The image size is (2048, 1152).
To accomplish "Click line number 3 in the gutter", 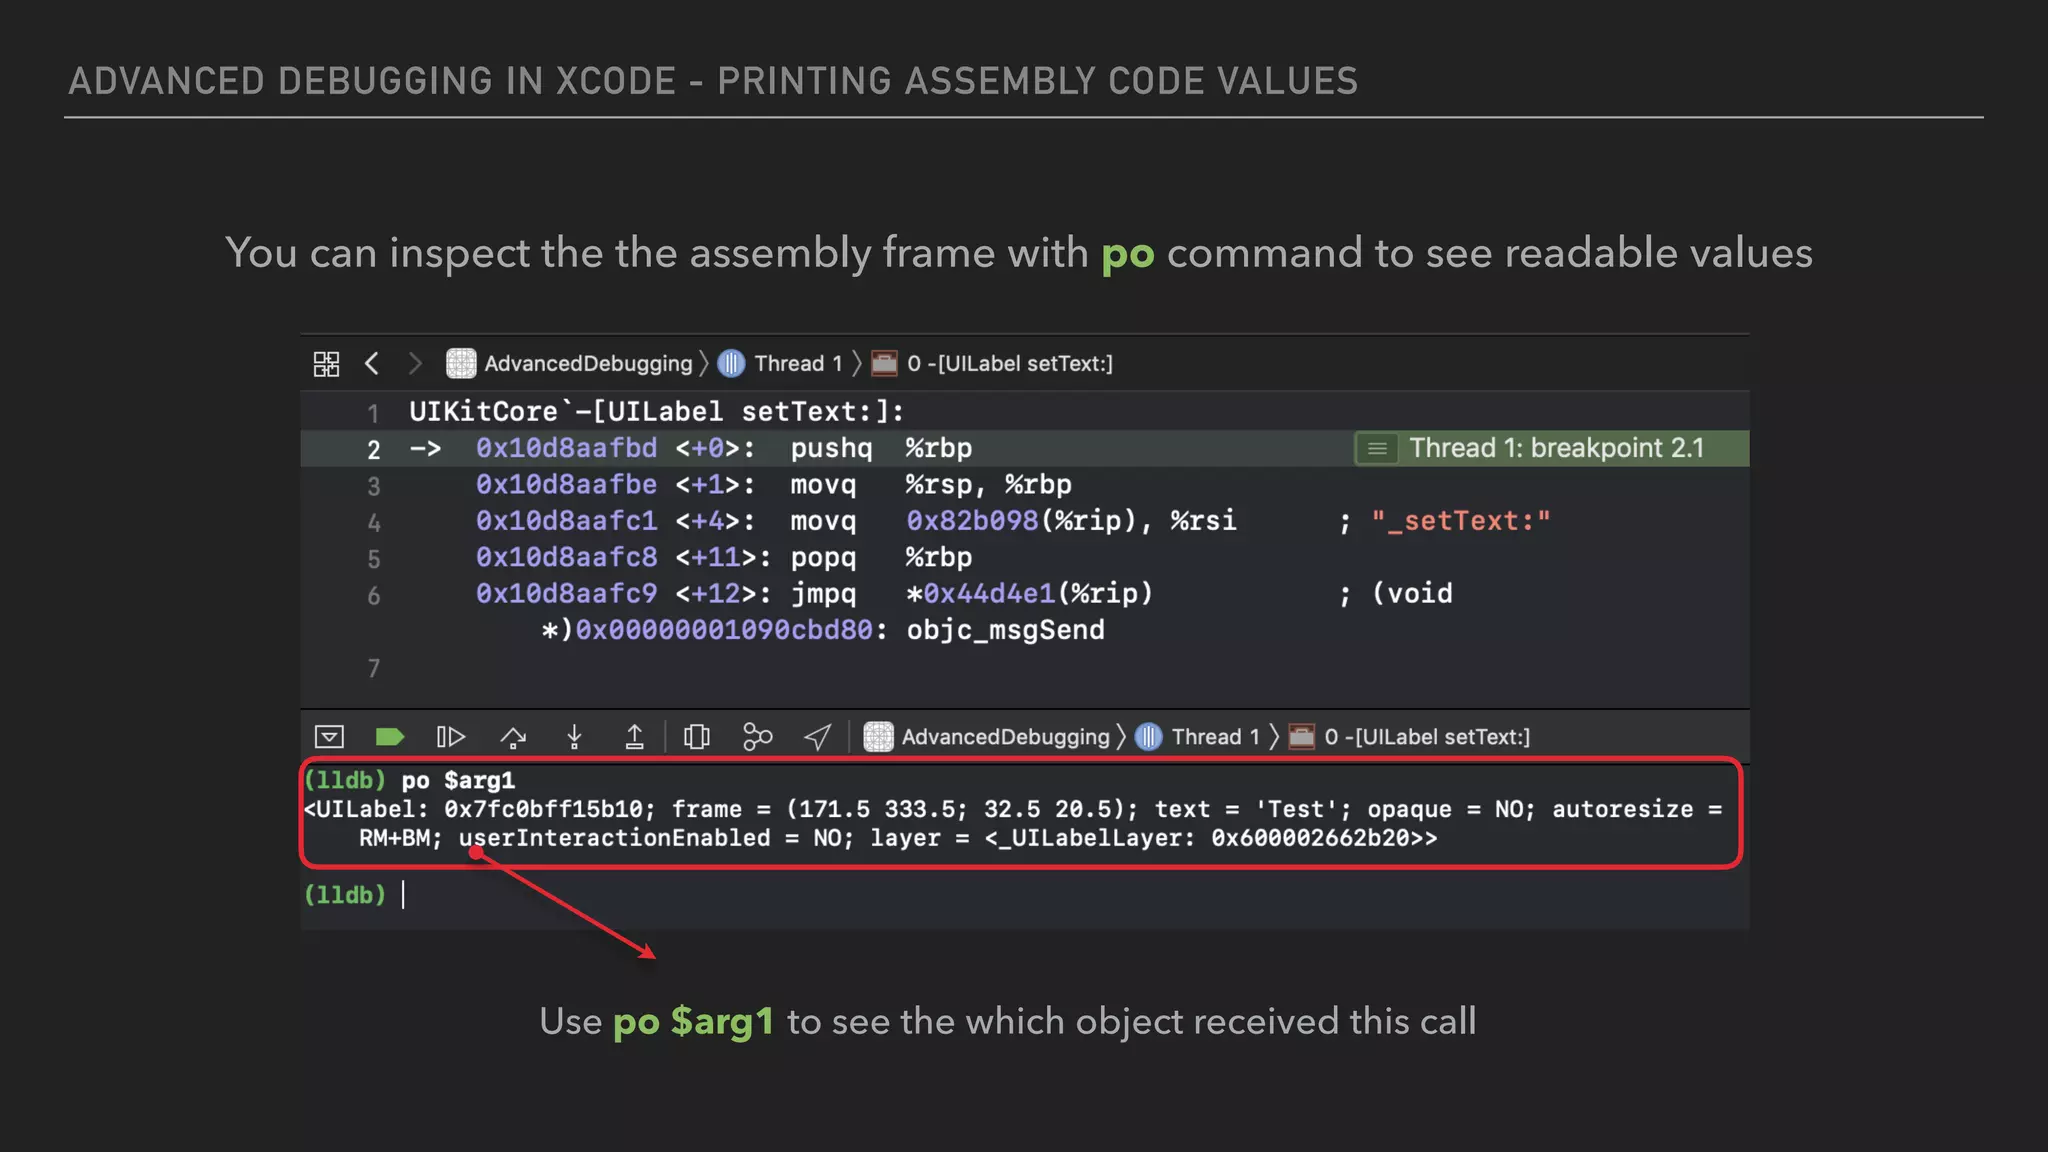I will coord(373,486).
